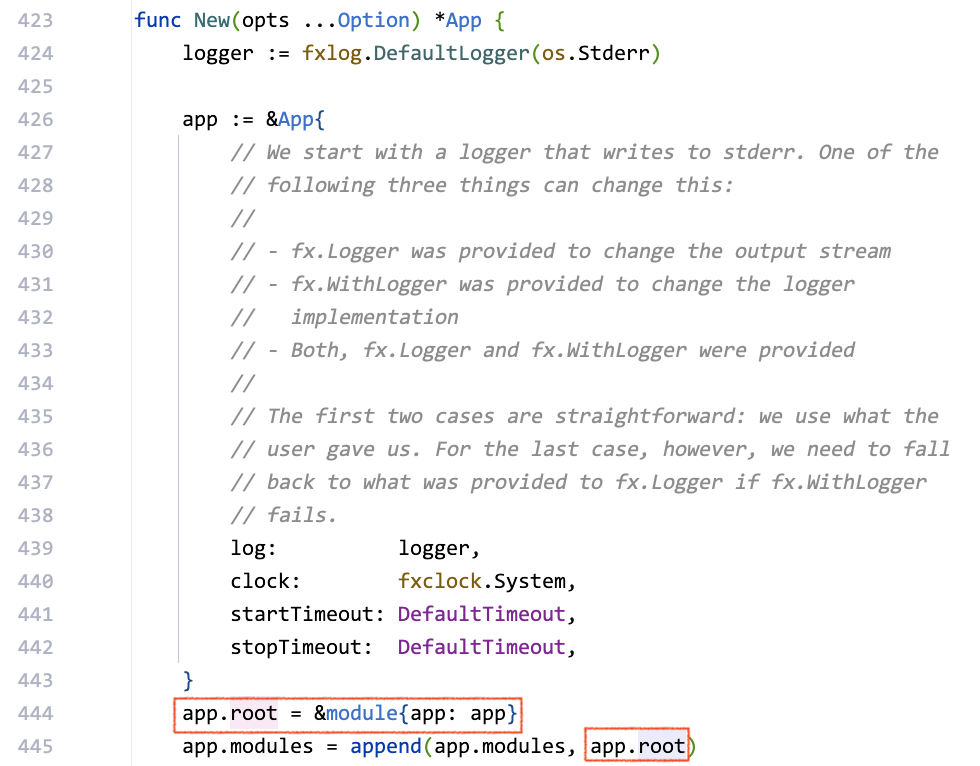Click app.root on line 444
Image resolution: width=980 pixels, height=766 pixels.
click(x=229, y=714)
